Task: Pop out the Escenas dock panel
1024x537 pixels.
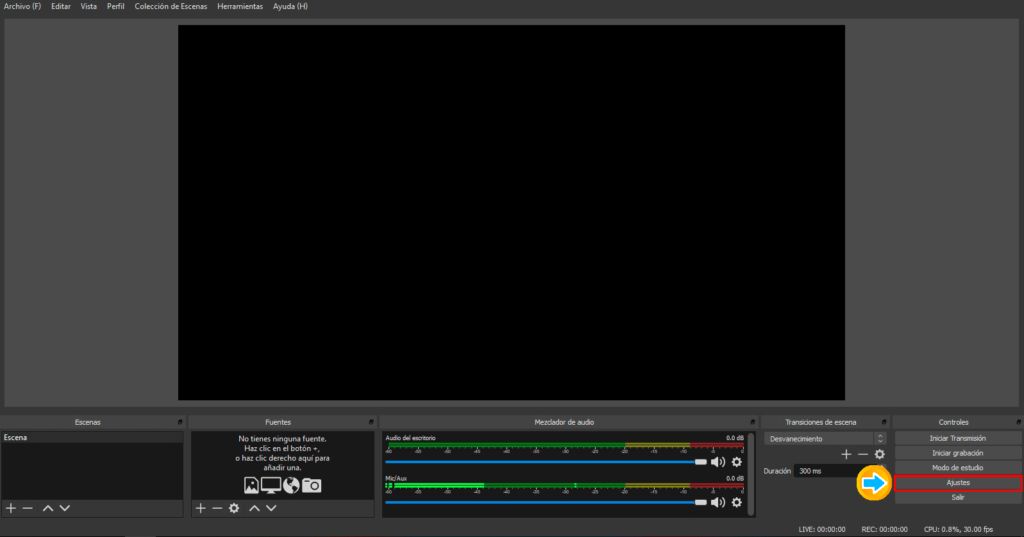Action: tap(180, 422)
